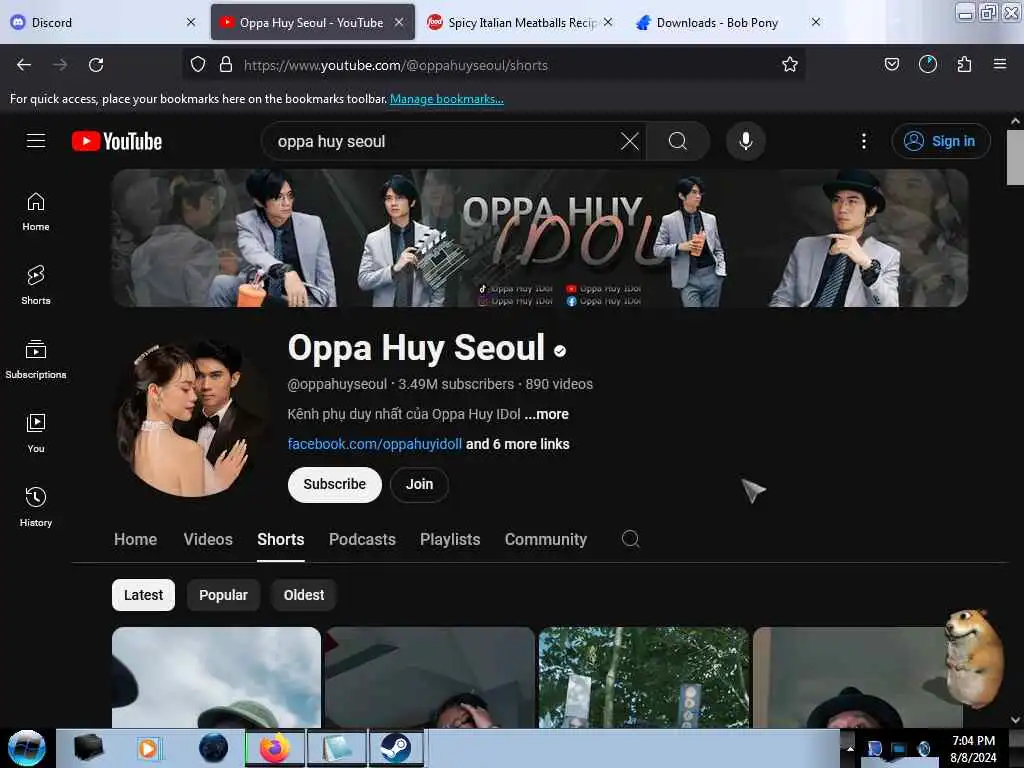Open Firefox extensions puzzle icon
Image resolution: width=1024 pixels, height=768 pixels.
(964, 64)
